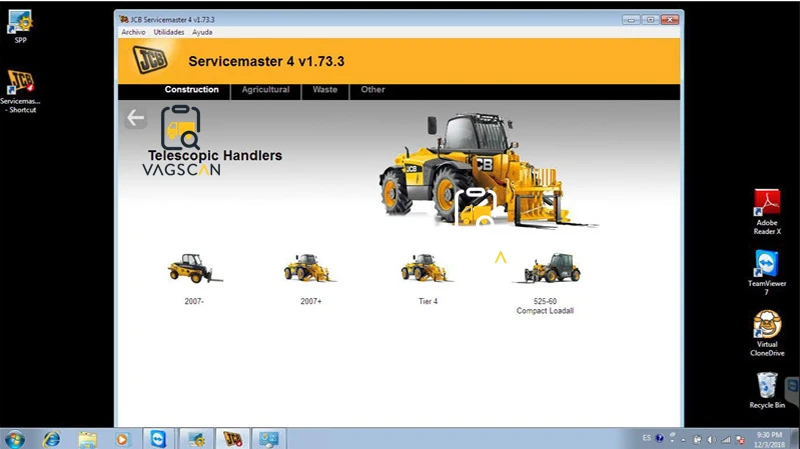Open the Other tab
The width and height of the screenshot is (800, 449).
click(x=372, y=90)
